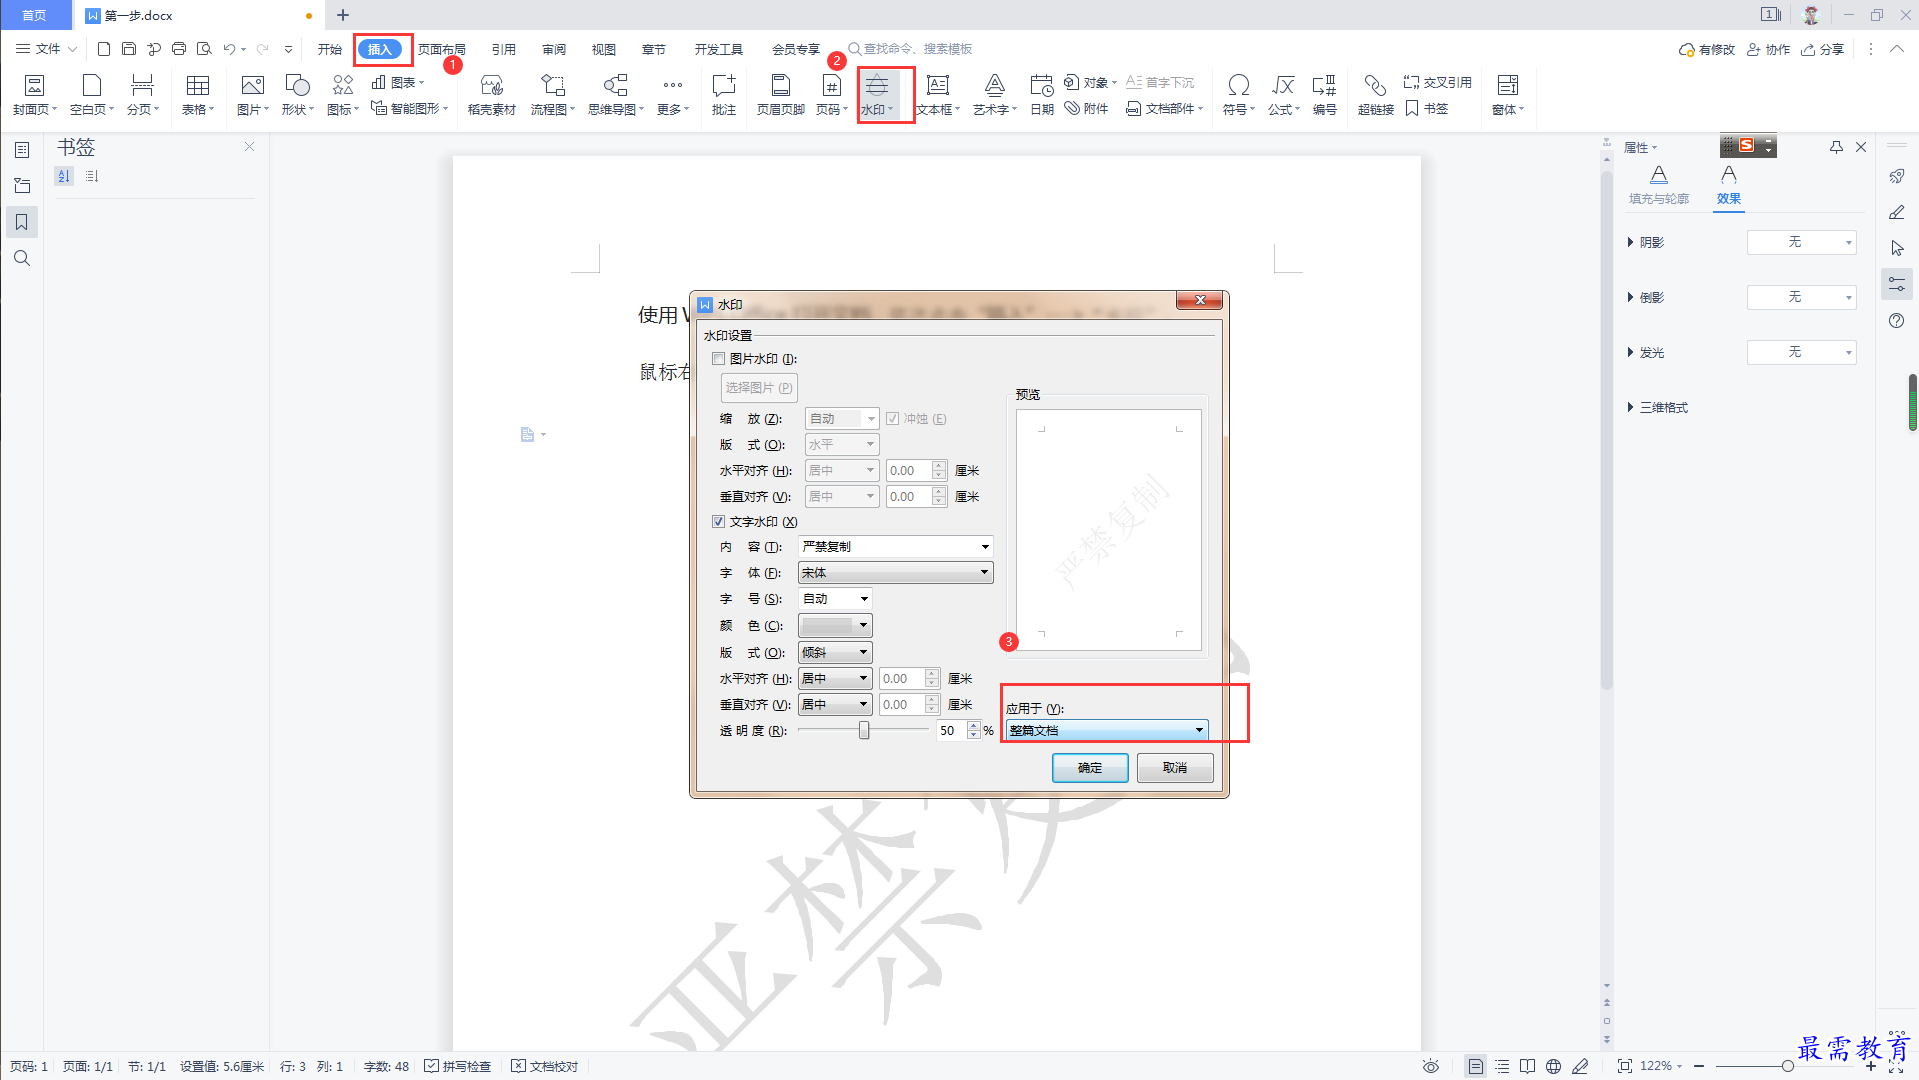The image size is (1919, 1080).
Task: Click the search icon in left sidebar
Action: [x=22, y=258]
